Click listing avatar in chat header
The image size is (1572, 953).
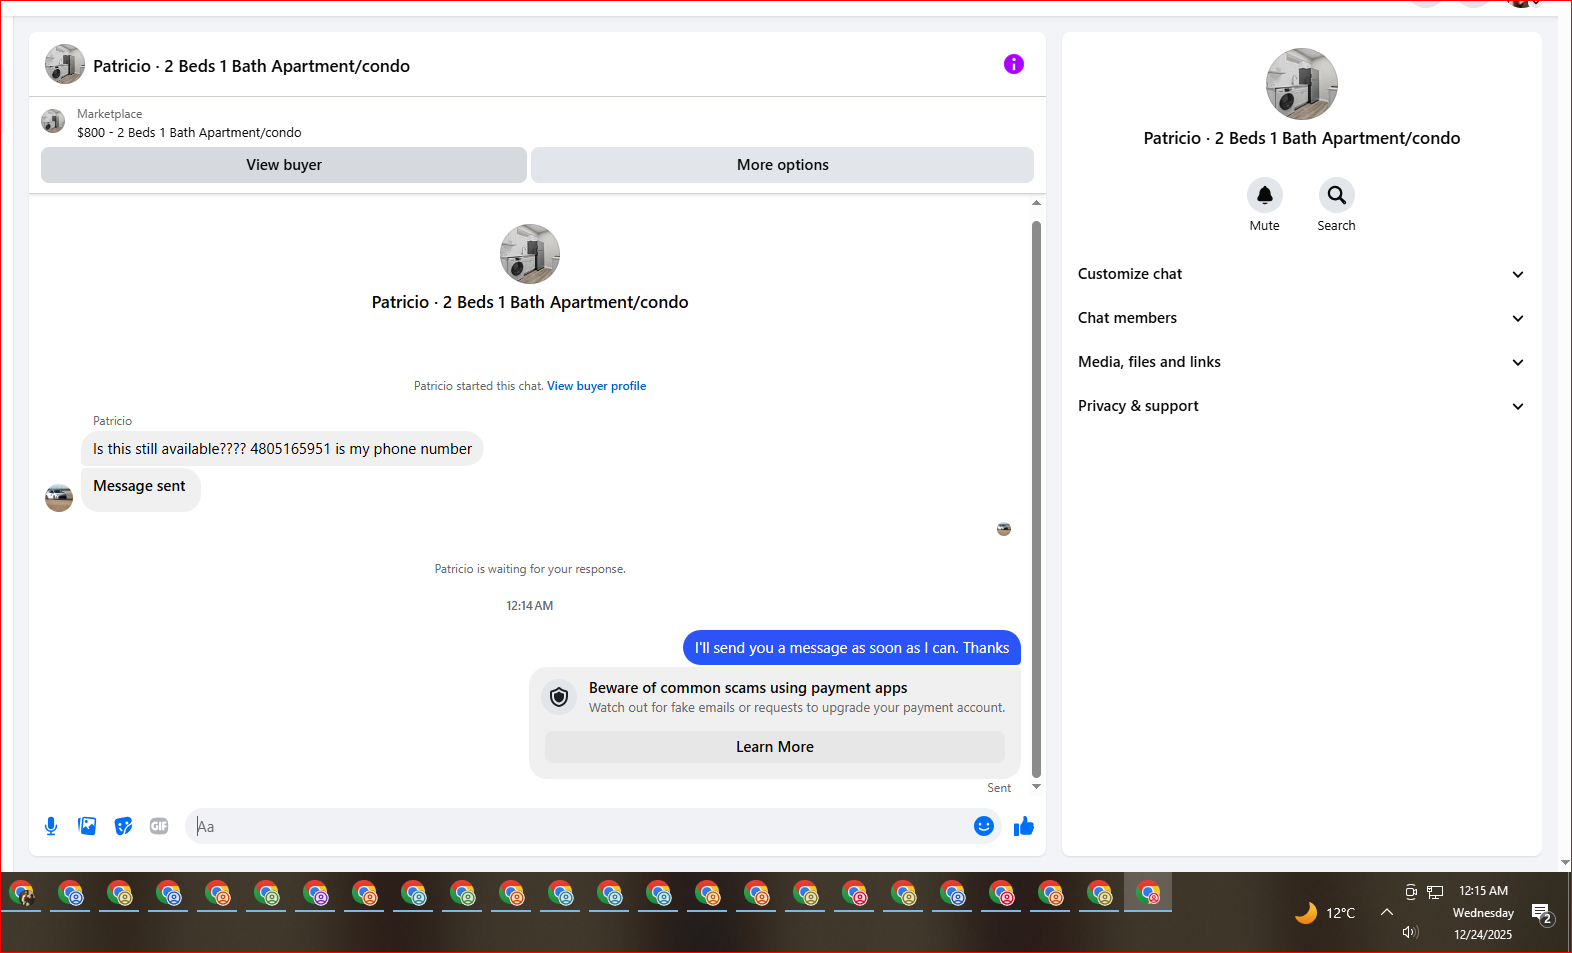(65, 64)
